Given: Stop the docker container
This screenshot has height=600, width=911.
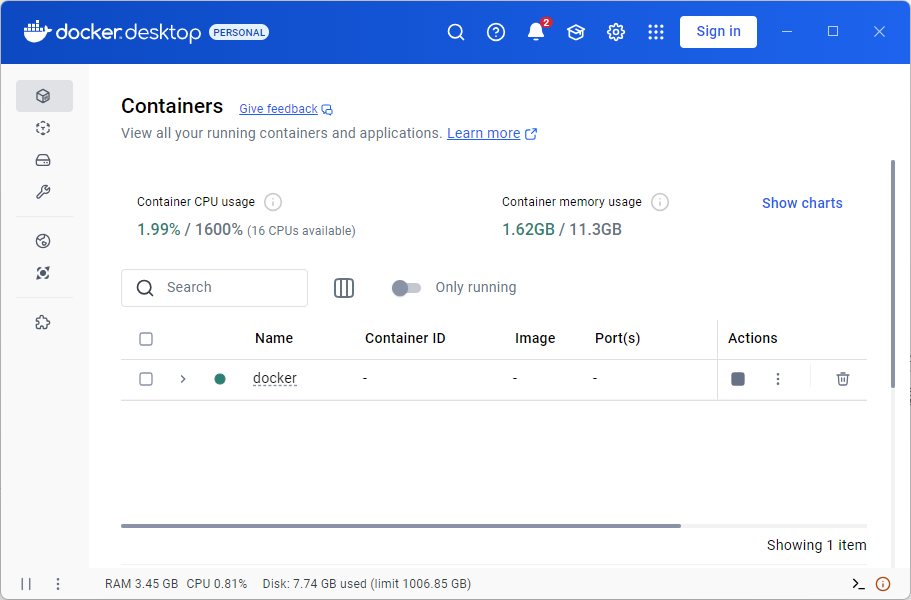Looking at the screenshot, I should tap(738, 379).
